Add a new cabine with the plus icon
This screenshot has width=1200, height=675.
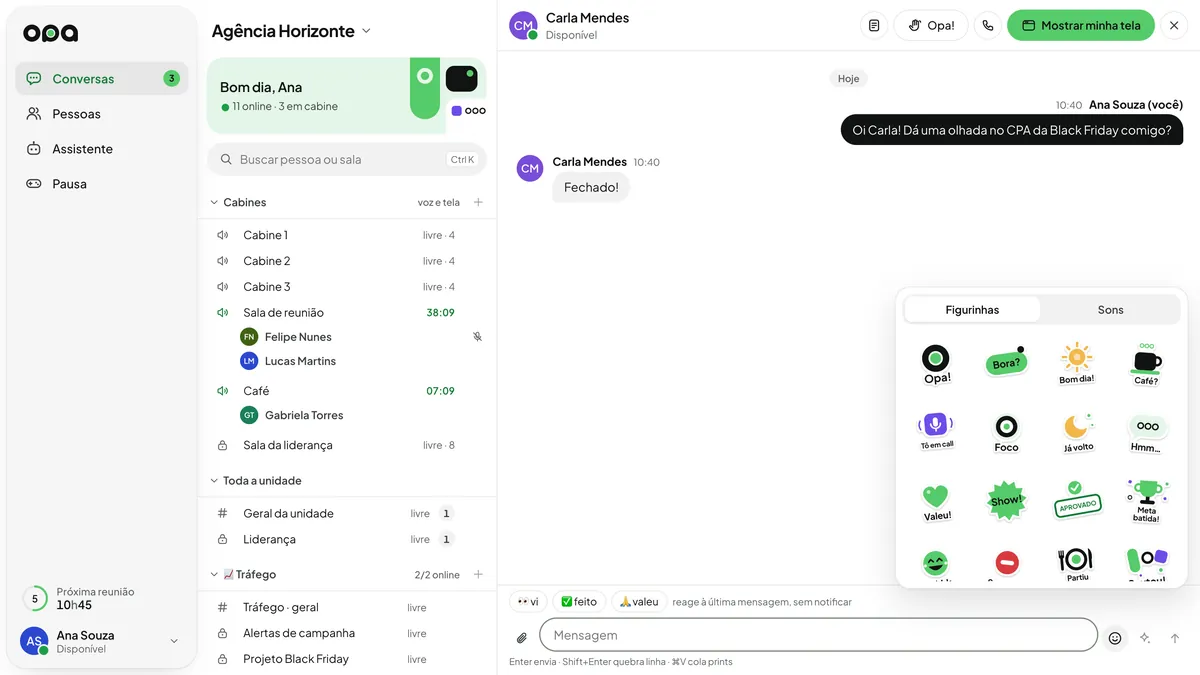[478, 202]
